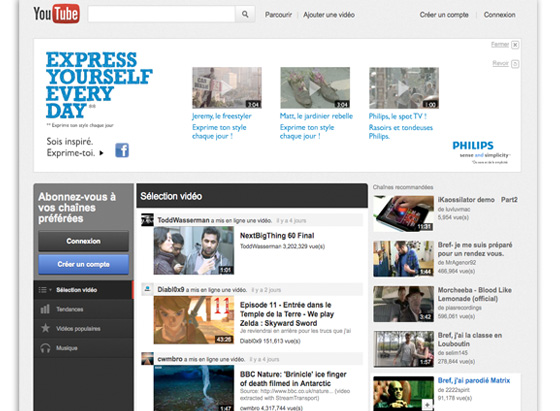The height and width of the screenshot is (411, 560).
Task: Open cwmbro channel name link
Action: 170,359
